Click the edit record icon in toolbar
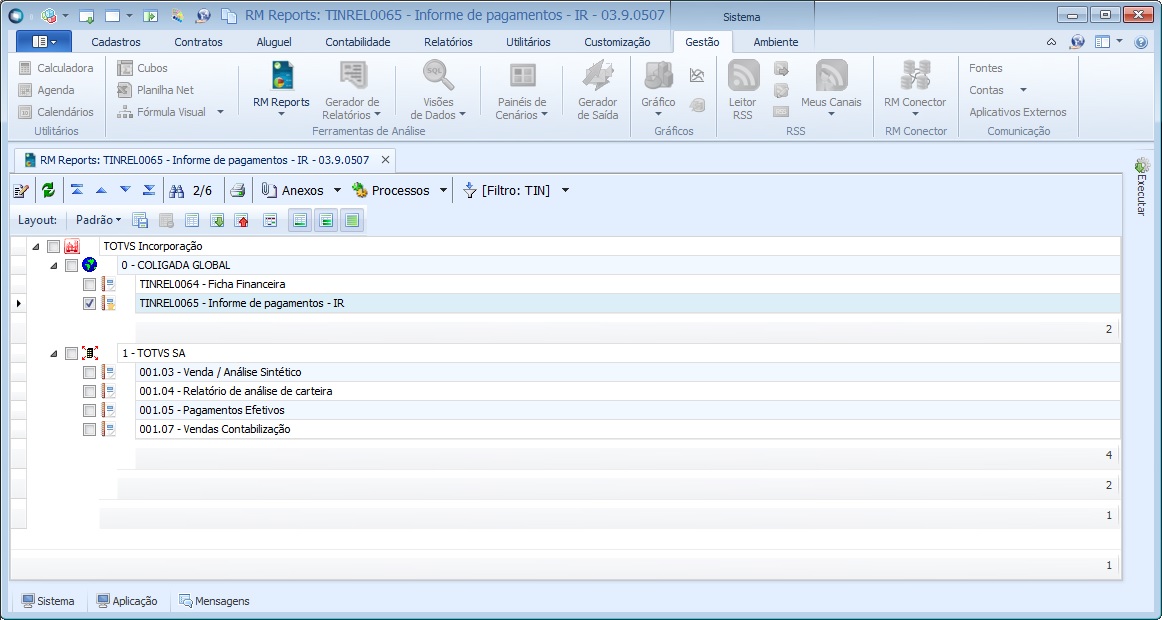This screenshot has width=1162, height=620. (21, 191)
